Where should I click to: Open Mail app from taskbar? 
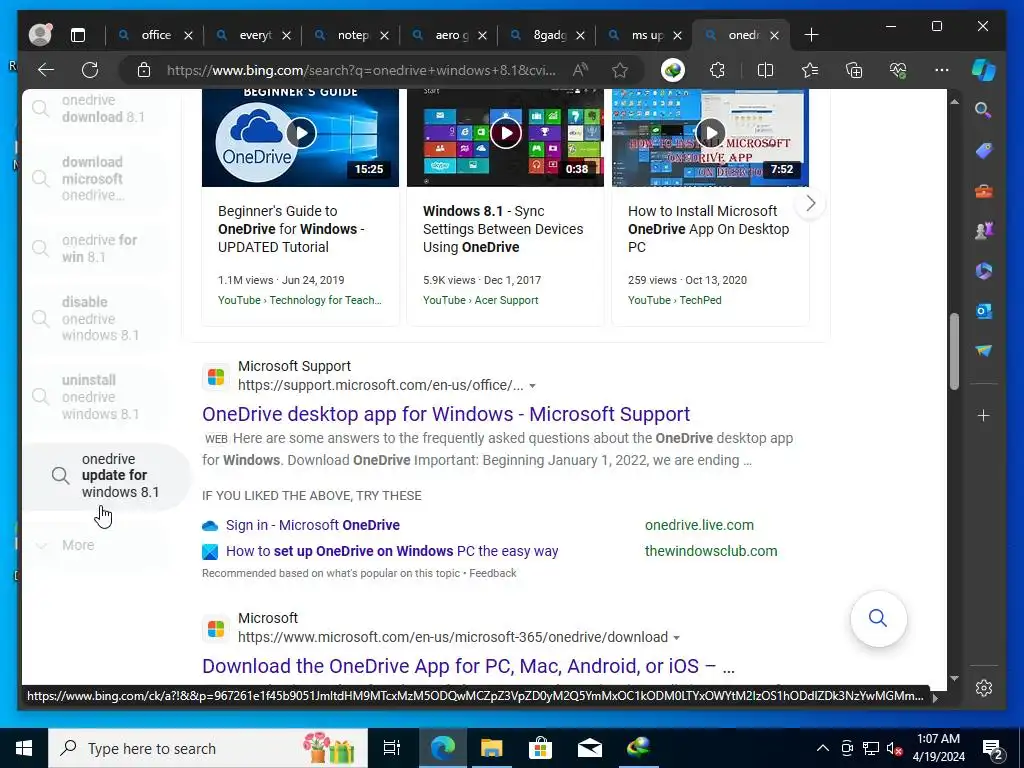click(x=590, y=748)
